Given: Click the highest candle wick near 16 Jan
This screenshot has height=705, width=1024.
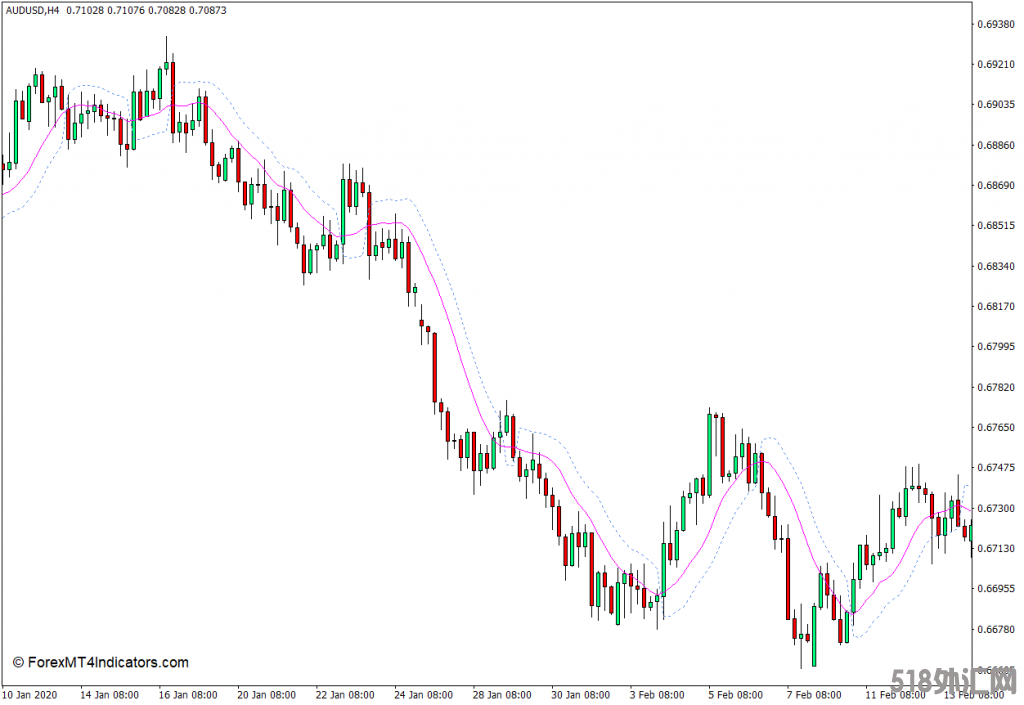Looking at the screenshot, I should click(x=166, y=45).
